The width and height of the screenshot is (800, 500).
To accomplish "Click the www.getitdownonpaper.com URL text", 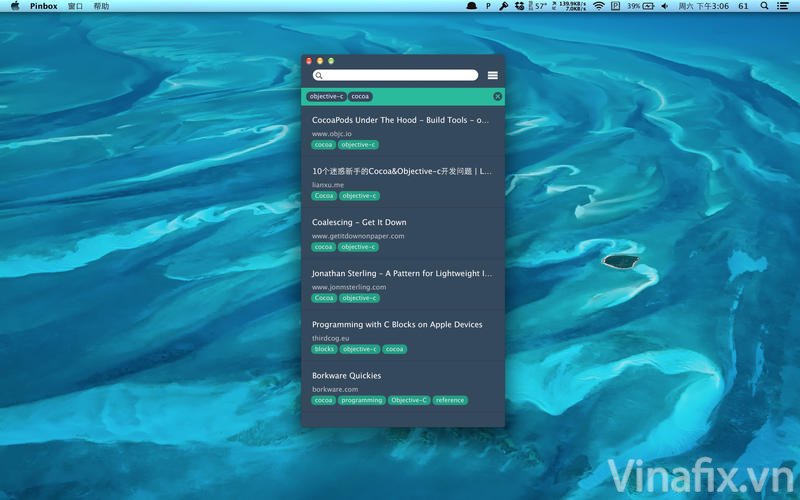I will (x=358, y=236).
